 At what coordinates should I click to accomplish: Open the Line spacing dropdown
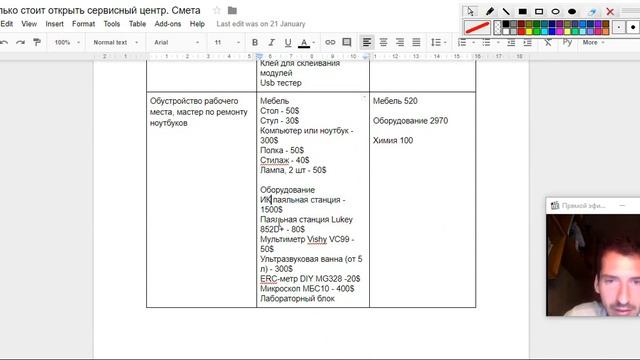pyautogui.click(x=439, y=42)
